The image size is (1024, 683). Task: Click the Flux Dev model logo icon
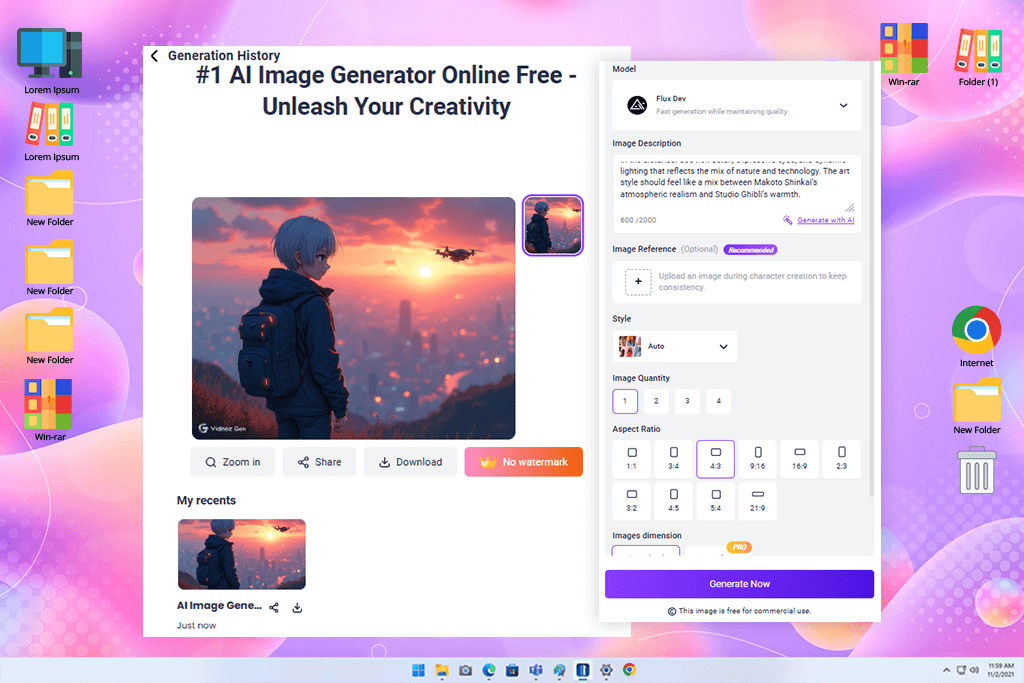637,104
